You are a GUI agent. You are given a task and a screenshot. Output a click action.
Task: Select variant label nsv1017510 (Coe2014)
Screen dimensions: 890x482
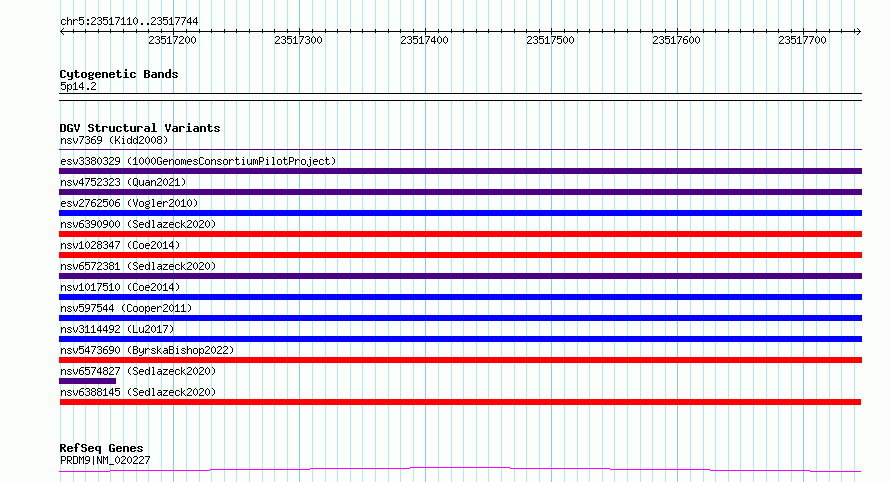[120, 287]
